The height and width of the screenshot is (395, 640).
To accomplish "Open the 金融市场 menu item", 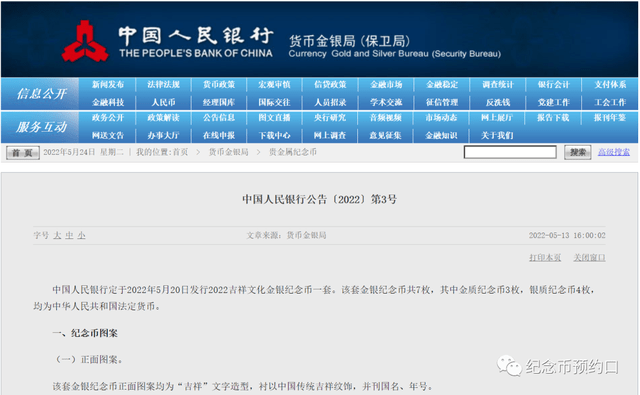I will [386, 84].
